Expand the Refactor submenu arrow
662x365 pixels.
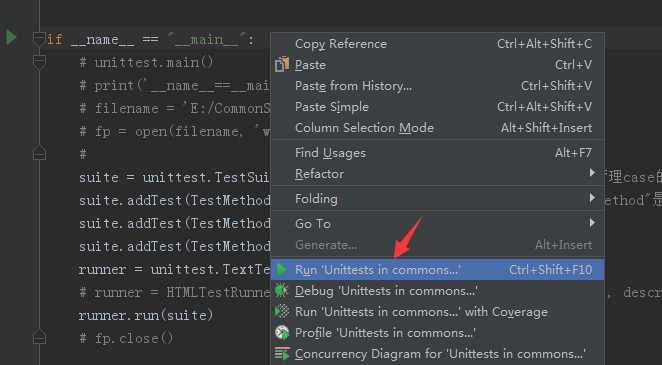(592, 173)
